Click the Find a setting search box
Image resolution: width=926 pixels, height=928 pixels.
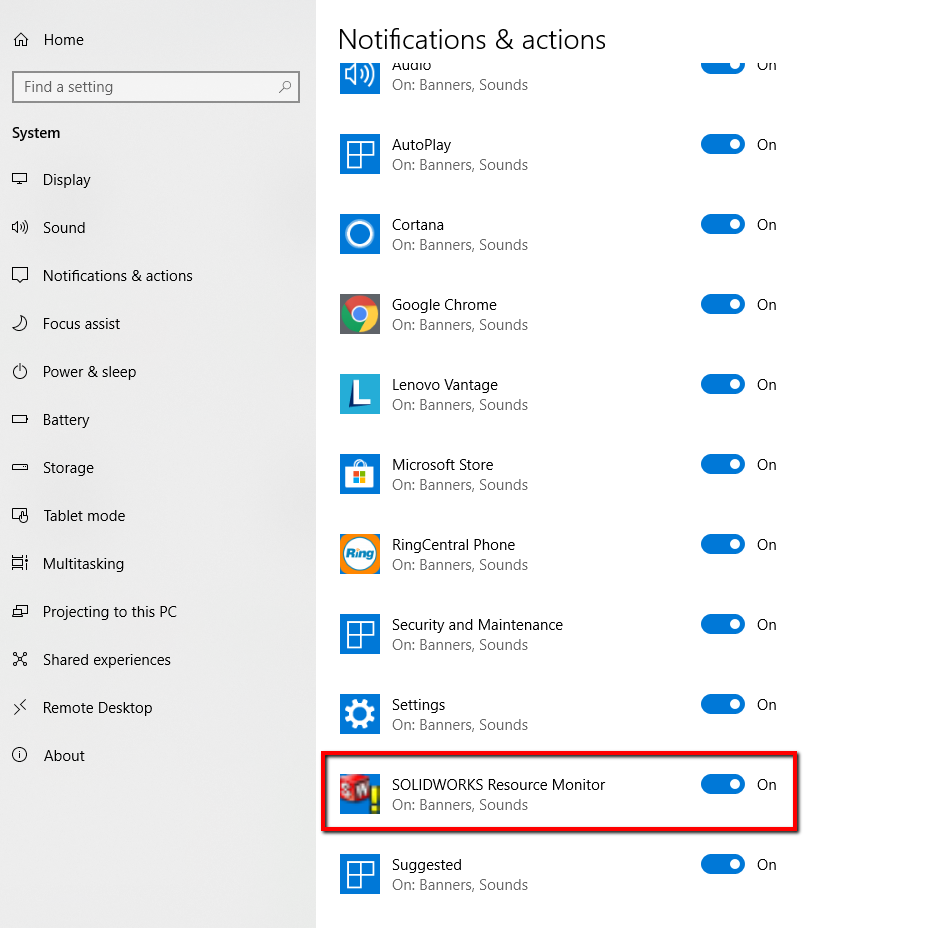point(156,87)
